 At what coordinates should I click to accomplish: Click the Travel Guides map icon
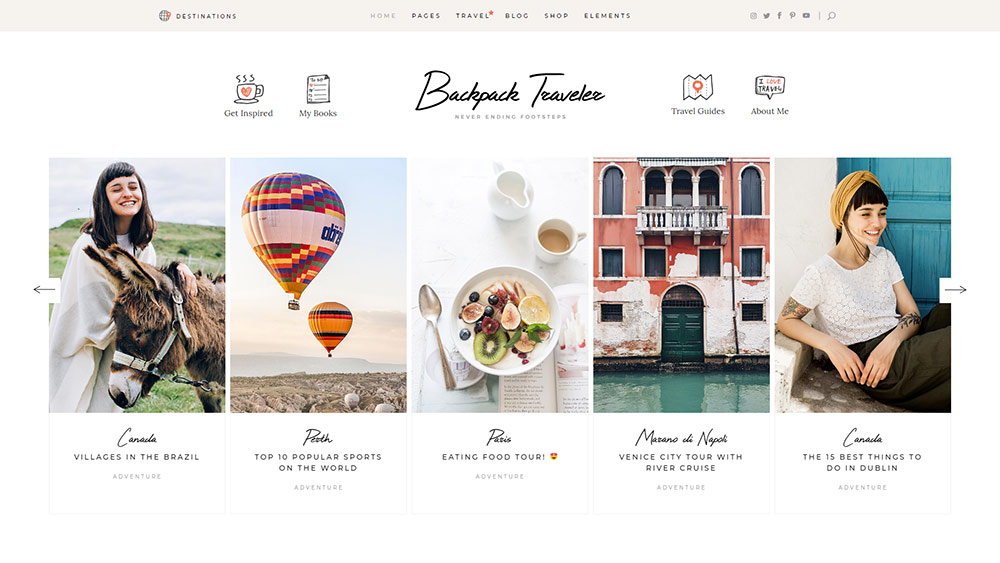click(x=697, y=88)
